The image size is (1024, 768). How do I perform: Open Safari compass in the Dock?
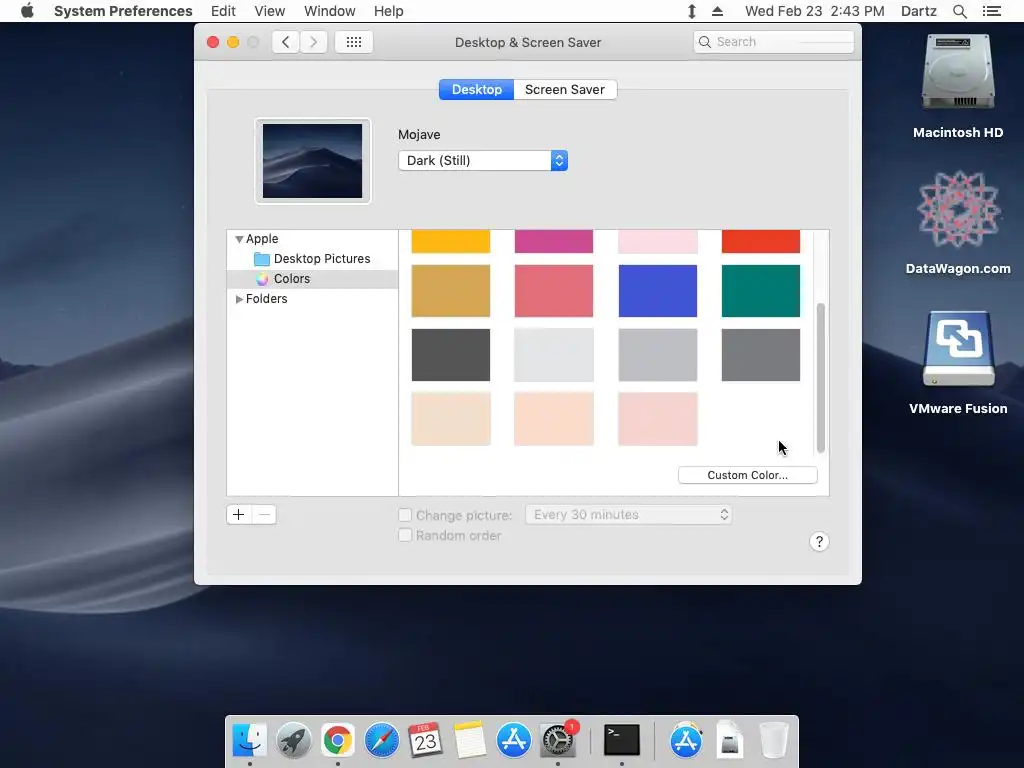(x=381, y=741)
